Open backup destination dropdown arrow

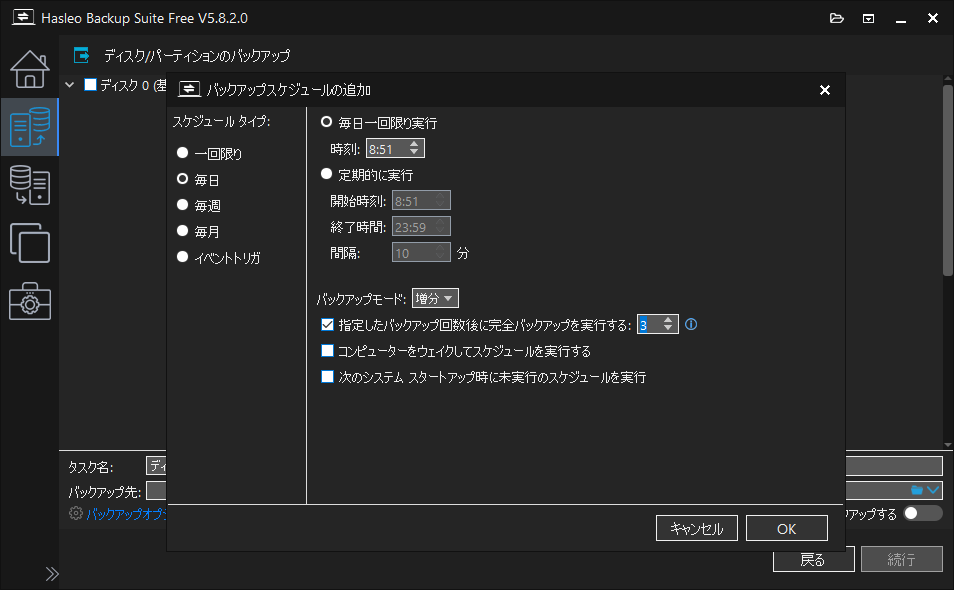tap(933, 490)
